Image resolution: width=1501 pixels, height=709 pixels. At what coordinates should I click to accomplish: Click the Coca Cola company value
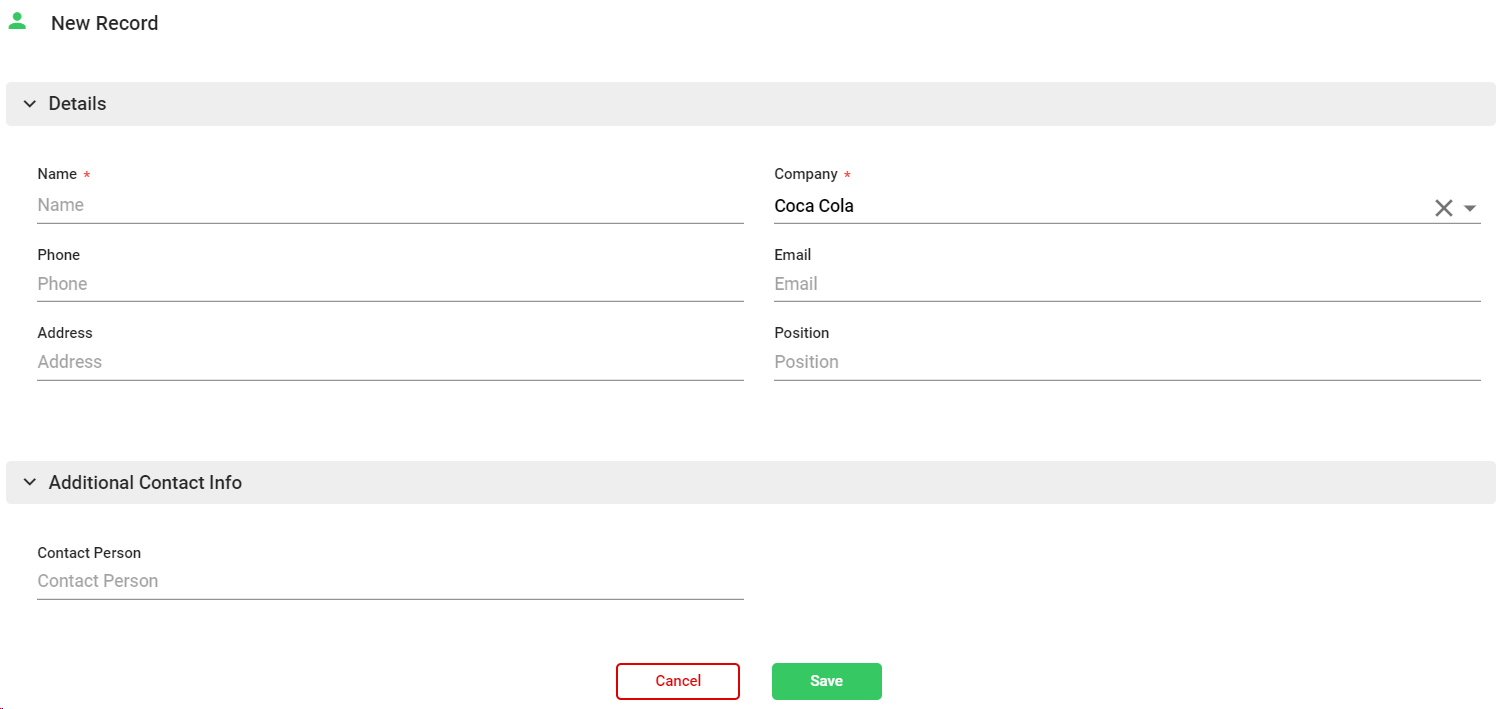(814, 206)
